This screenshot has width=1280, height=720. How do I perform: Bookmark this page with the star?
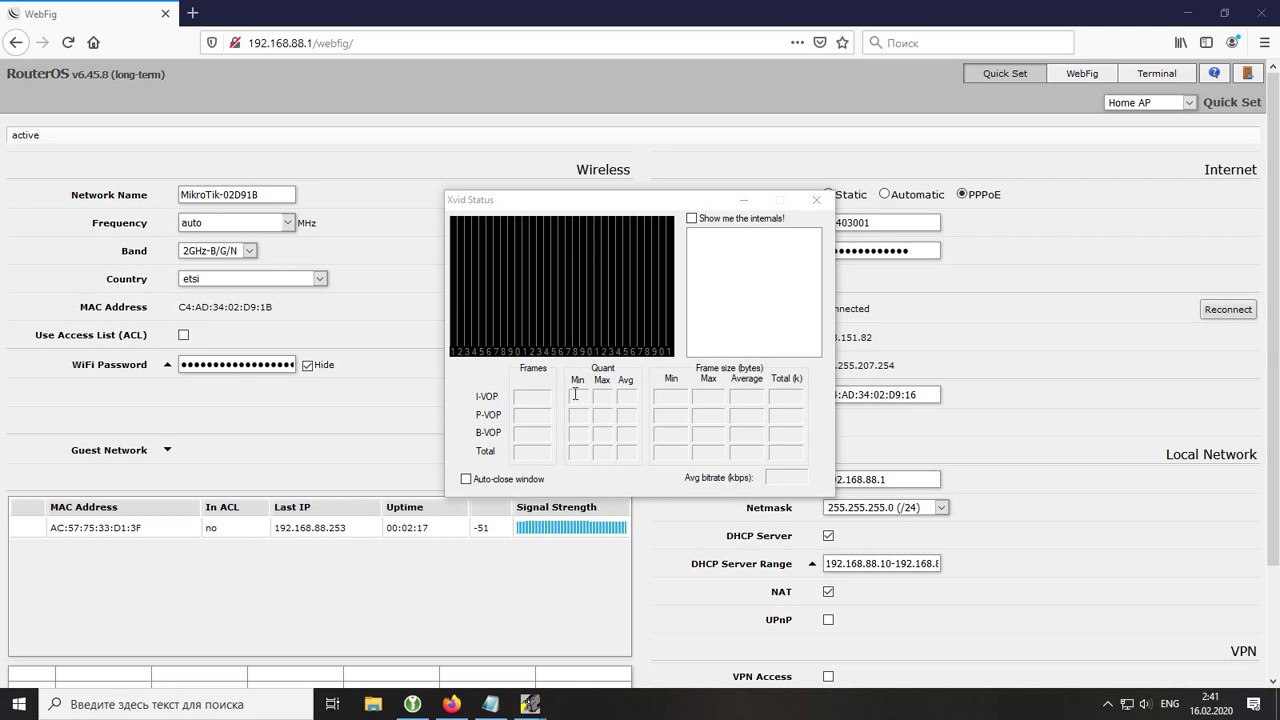point(843,43)
